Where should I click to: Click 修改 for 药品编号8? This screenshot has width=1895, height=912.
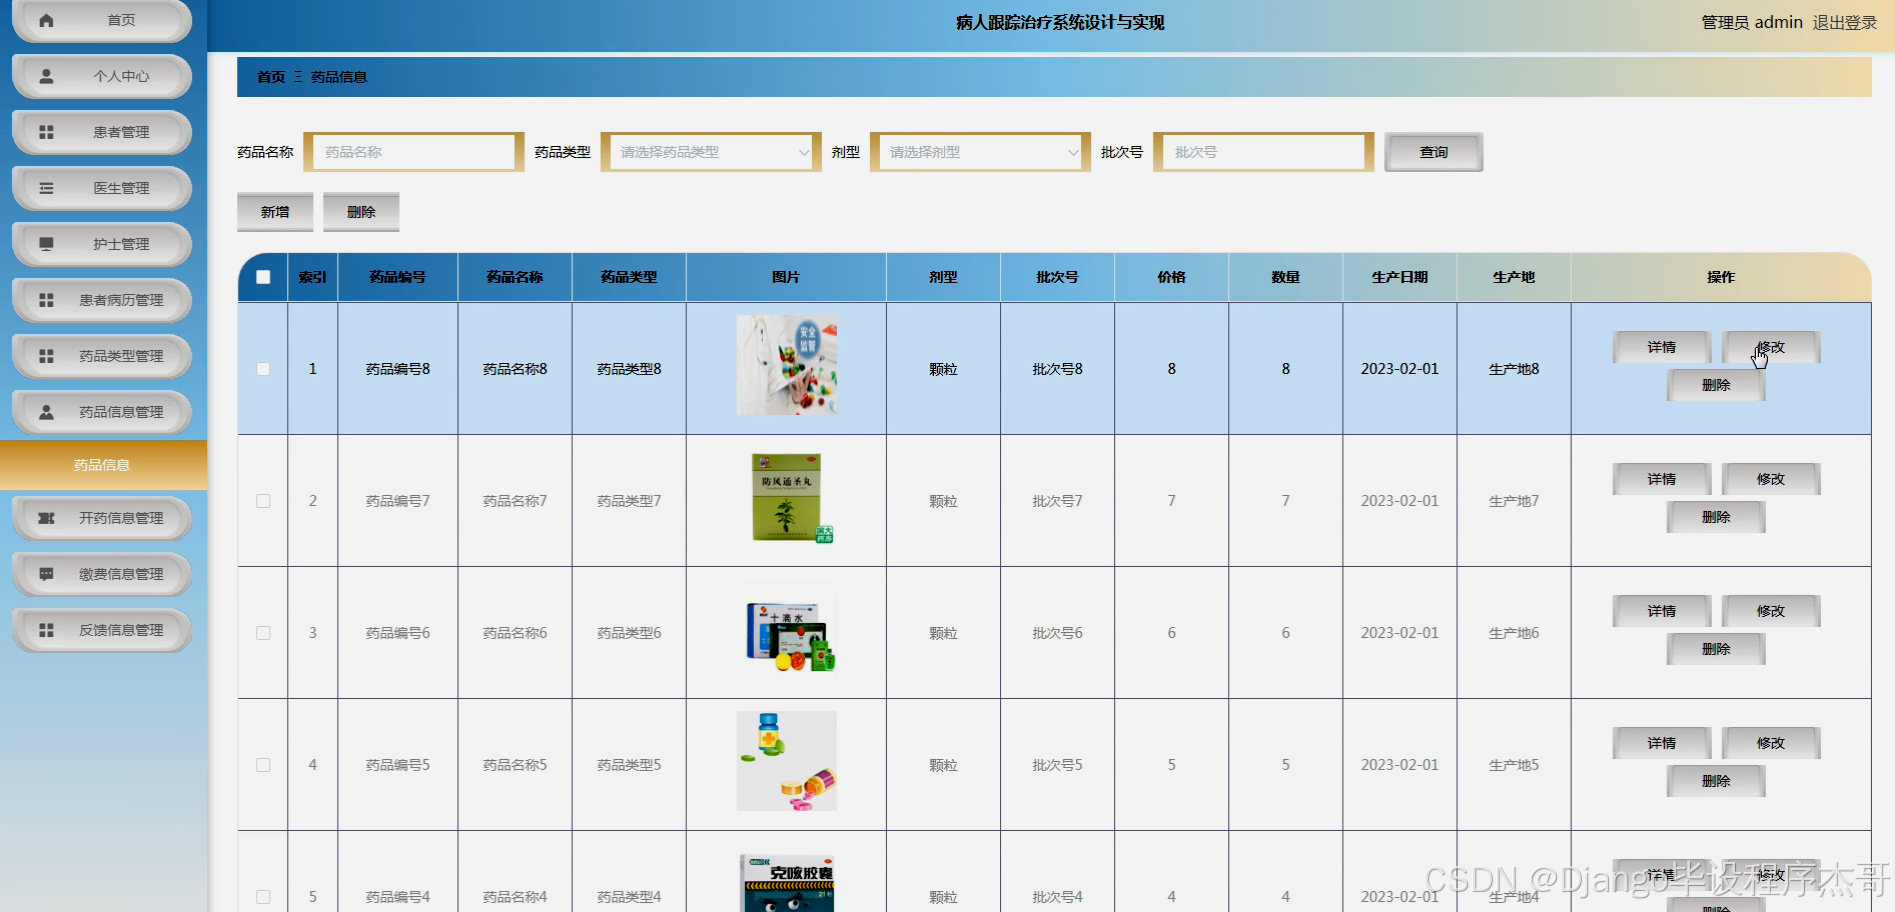pyautogui.click(x=1771, y=347)
